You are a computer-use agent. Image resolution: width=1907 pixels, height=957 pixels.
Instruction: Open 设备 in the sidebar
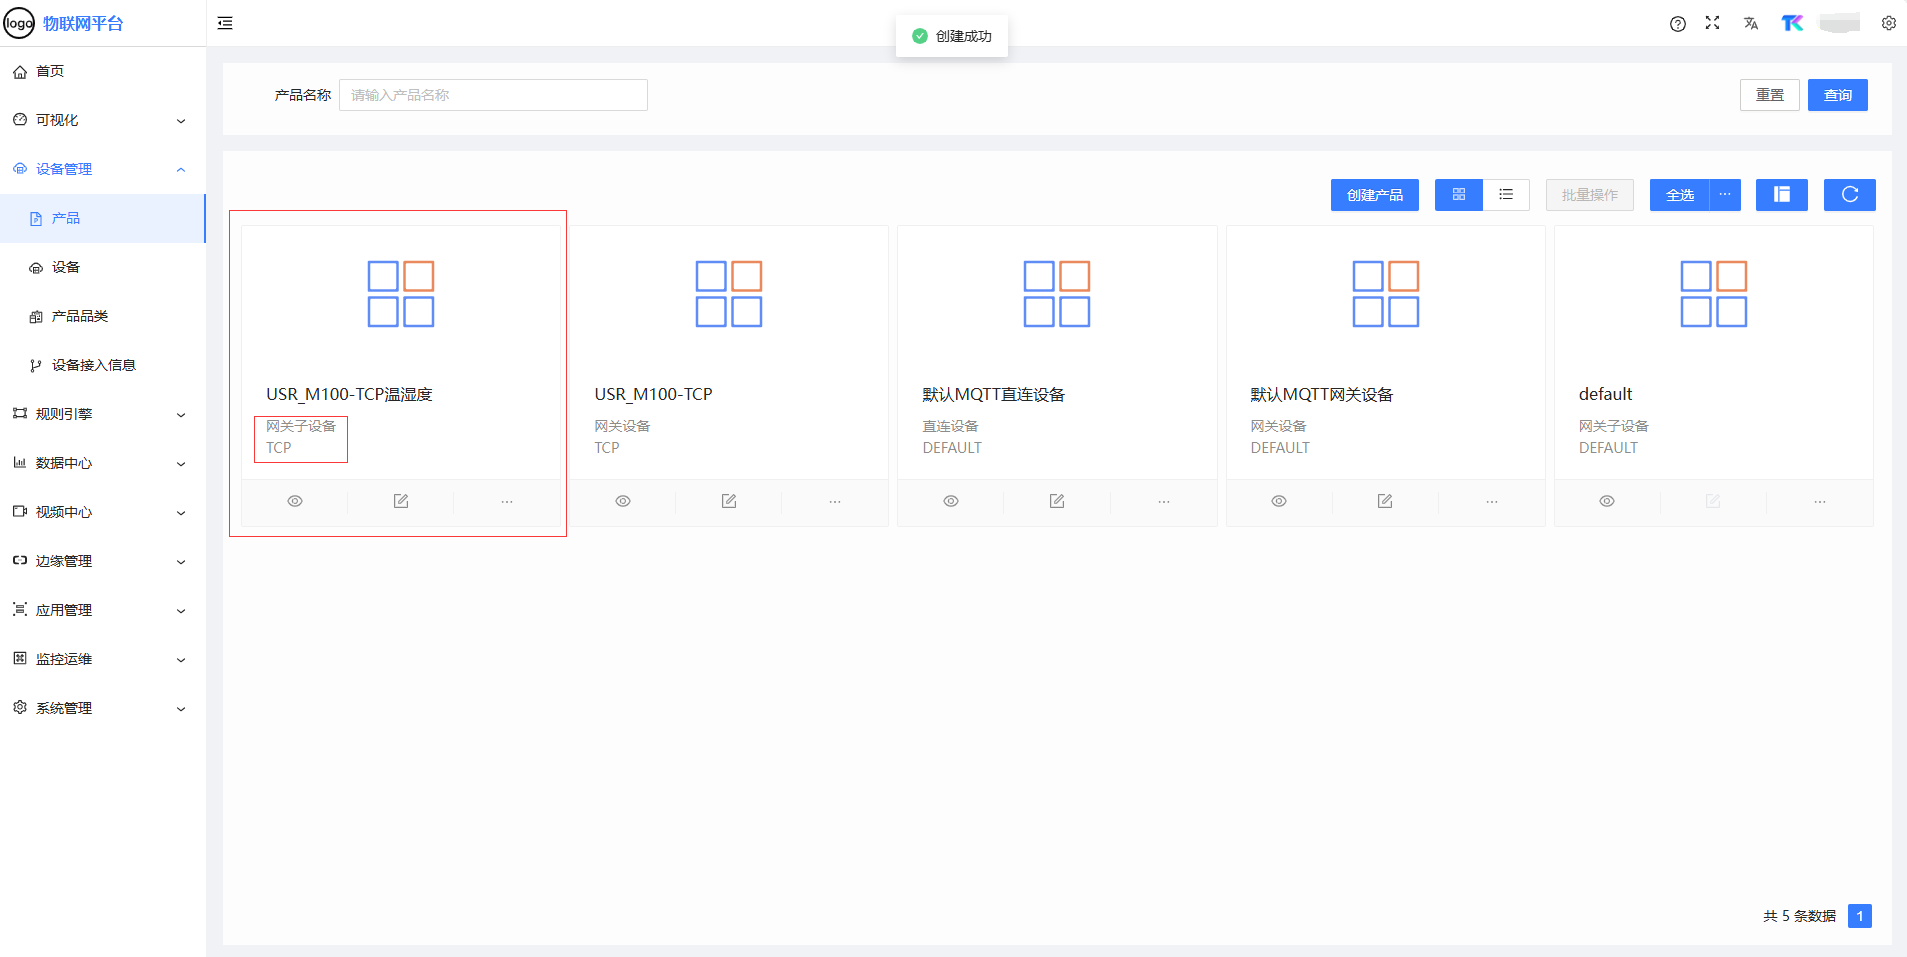[x=66, y=267]
